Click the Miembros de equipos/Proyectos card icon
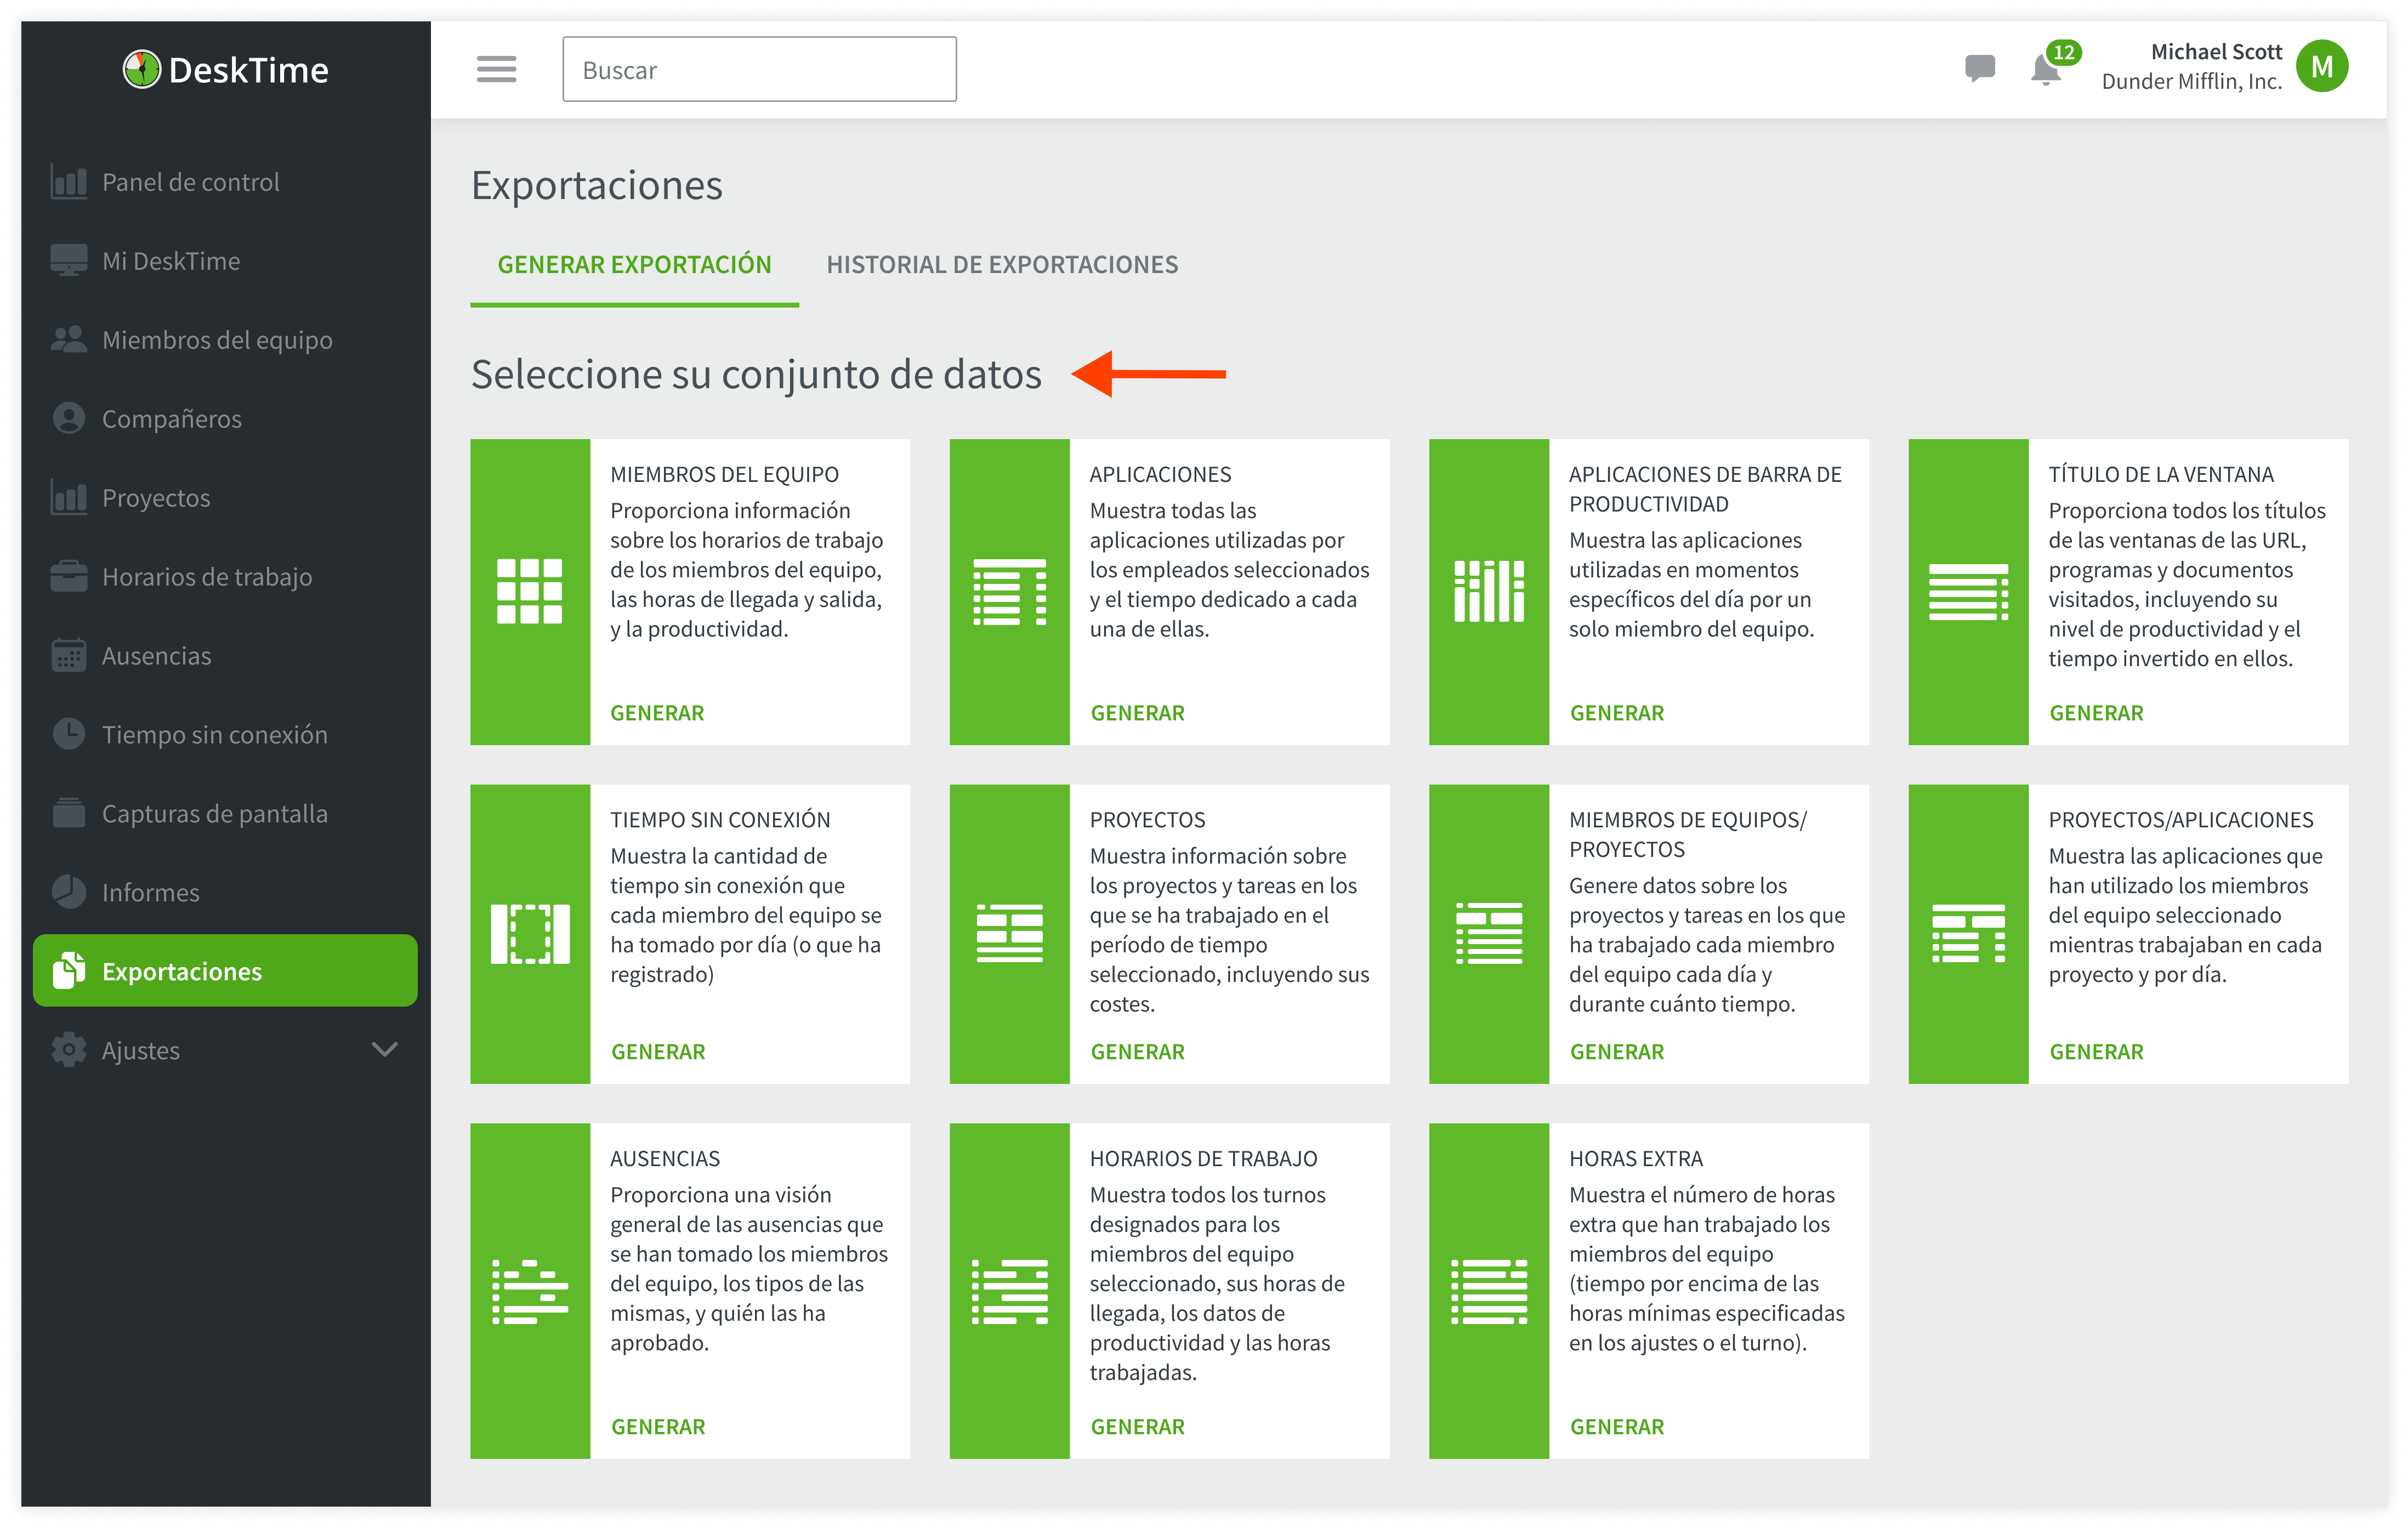The width and height of the screenshot is (2408, 1528). click(1489, 934)
